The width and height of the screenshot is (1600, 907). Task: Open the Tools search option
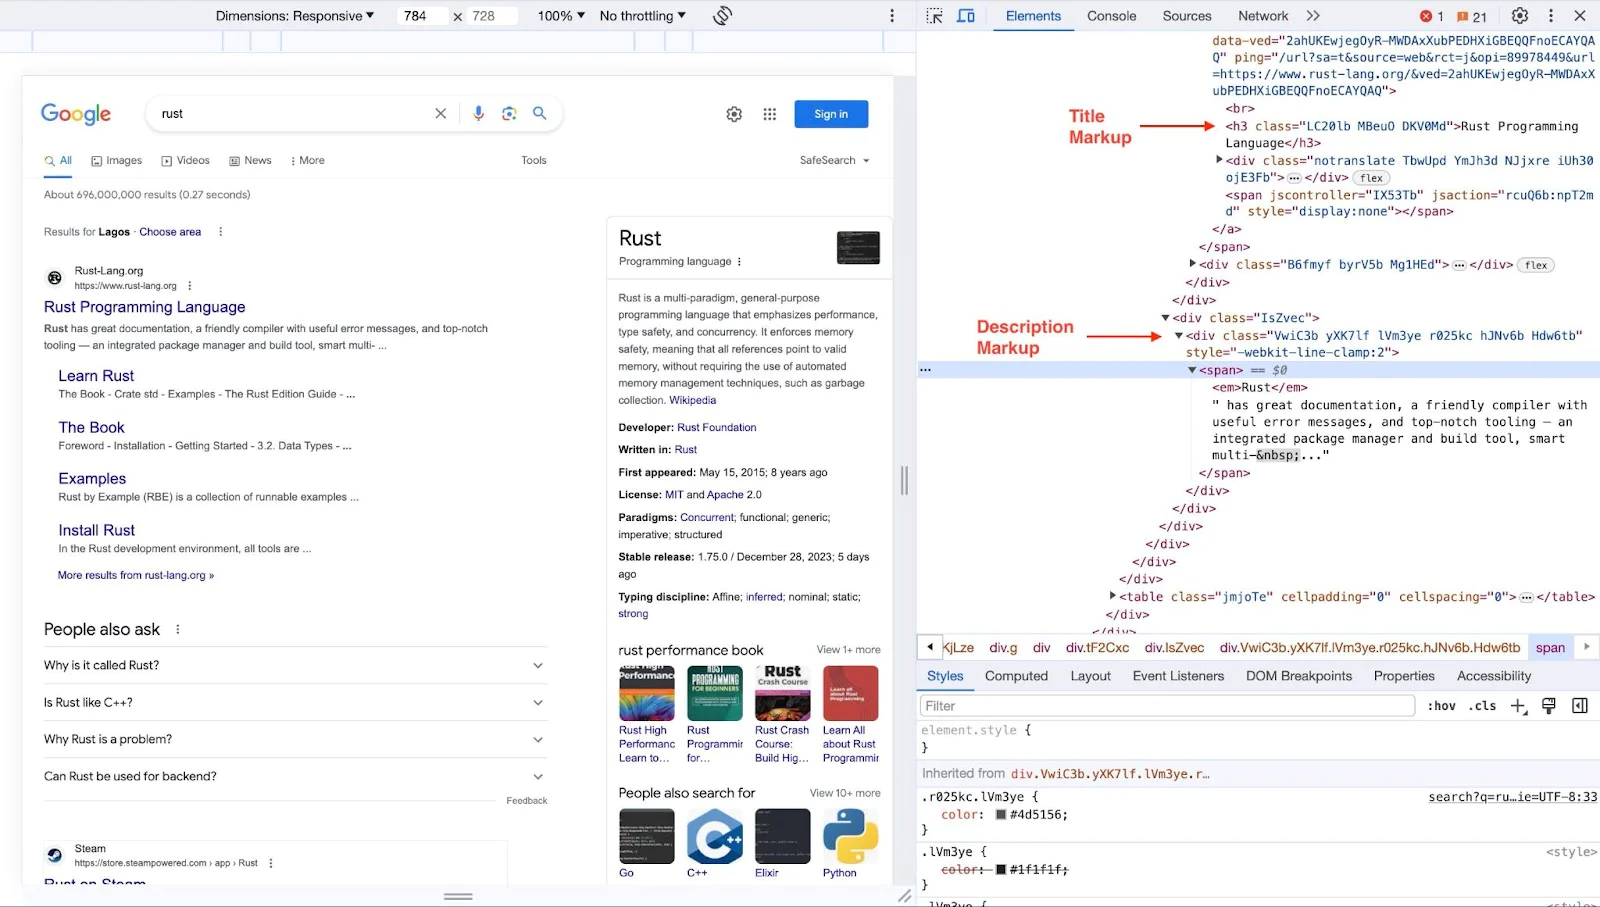pyautogui.click(x=534, y=161)
